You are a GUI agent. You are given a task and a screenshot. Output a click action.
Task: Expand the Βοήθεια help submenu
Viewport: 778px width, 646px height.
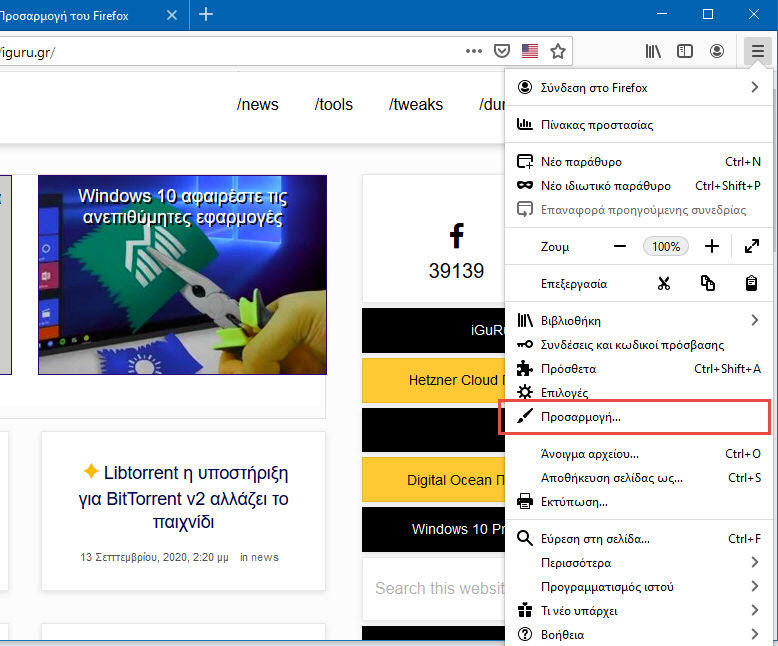[638, 634]
